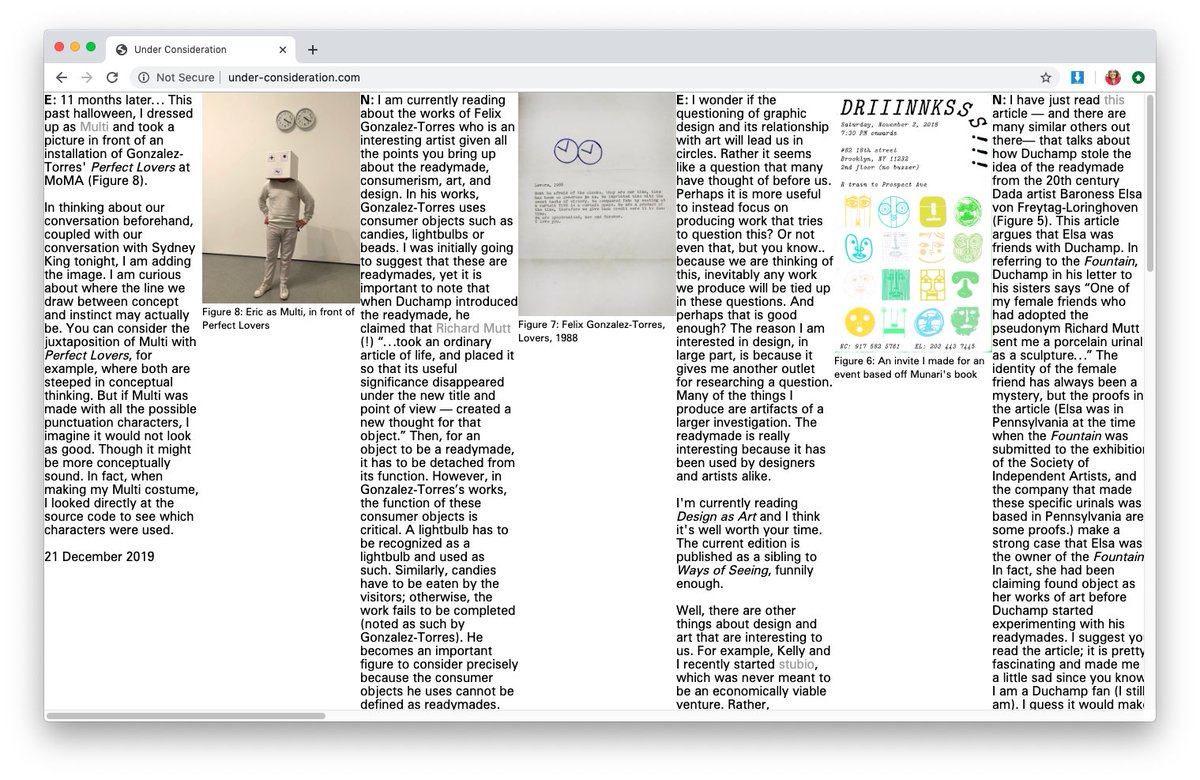
Task: Open the user profile avatar
Action: click(1112, 77)
